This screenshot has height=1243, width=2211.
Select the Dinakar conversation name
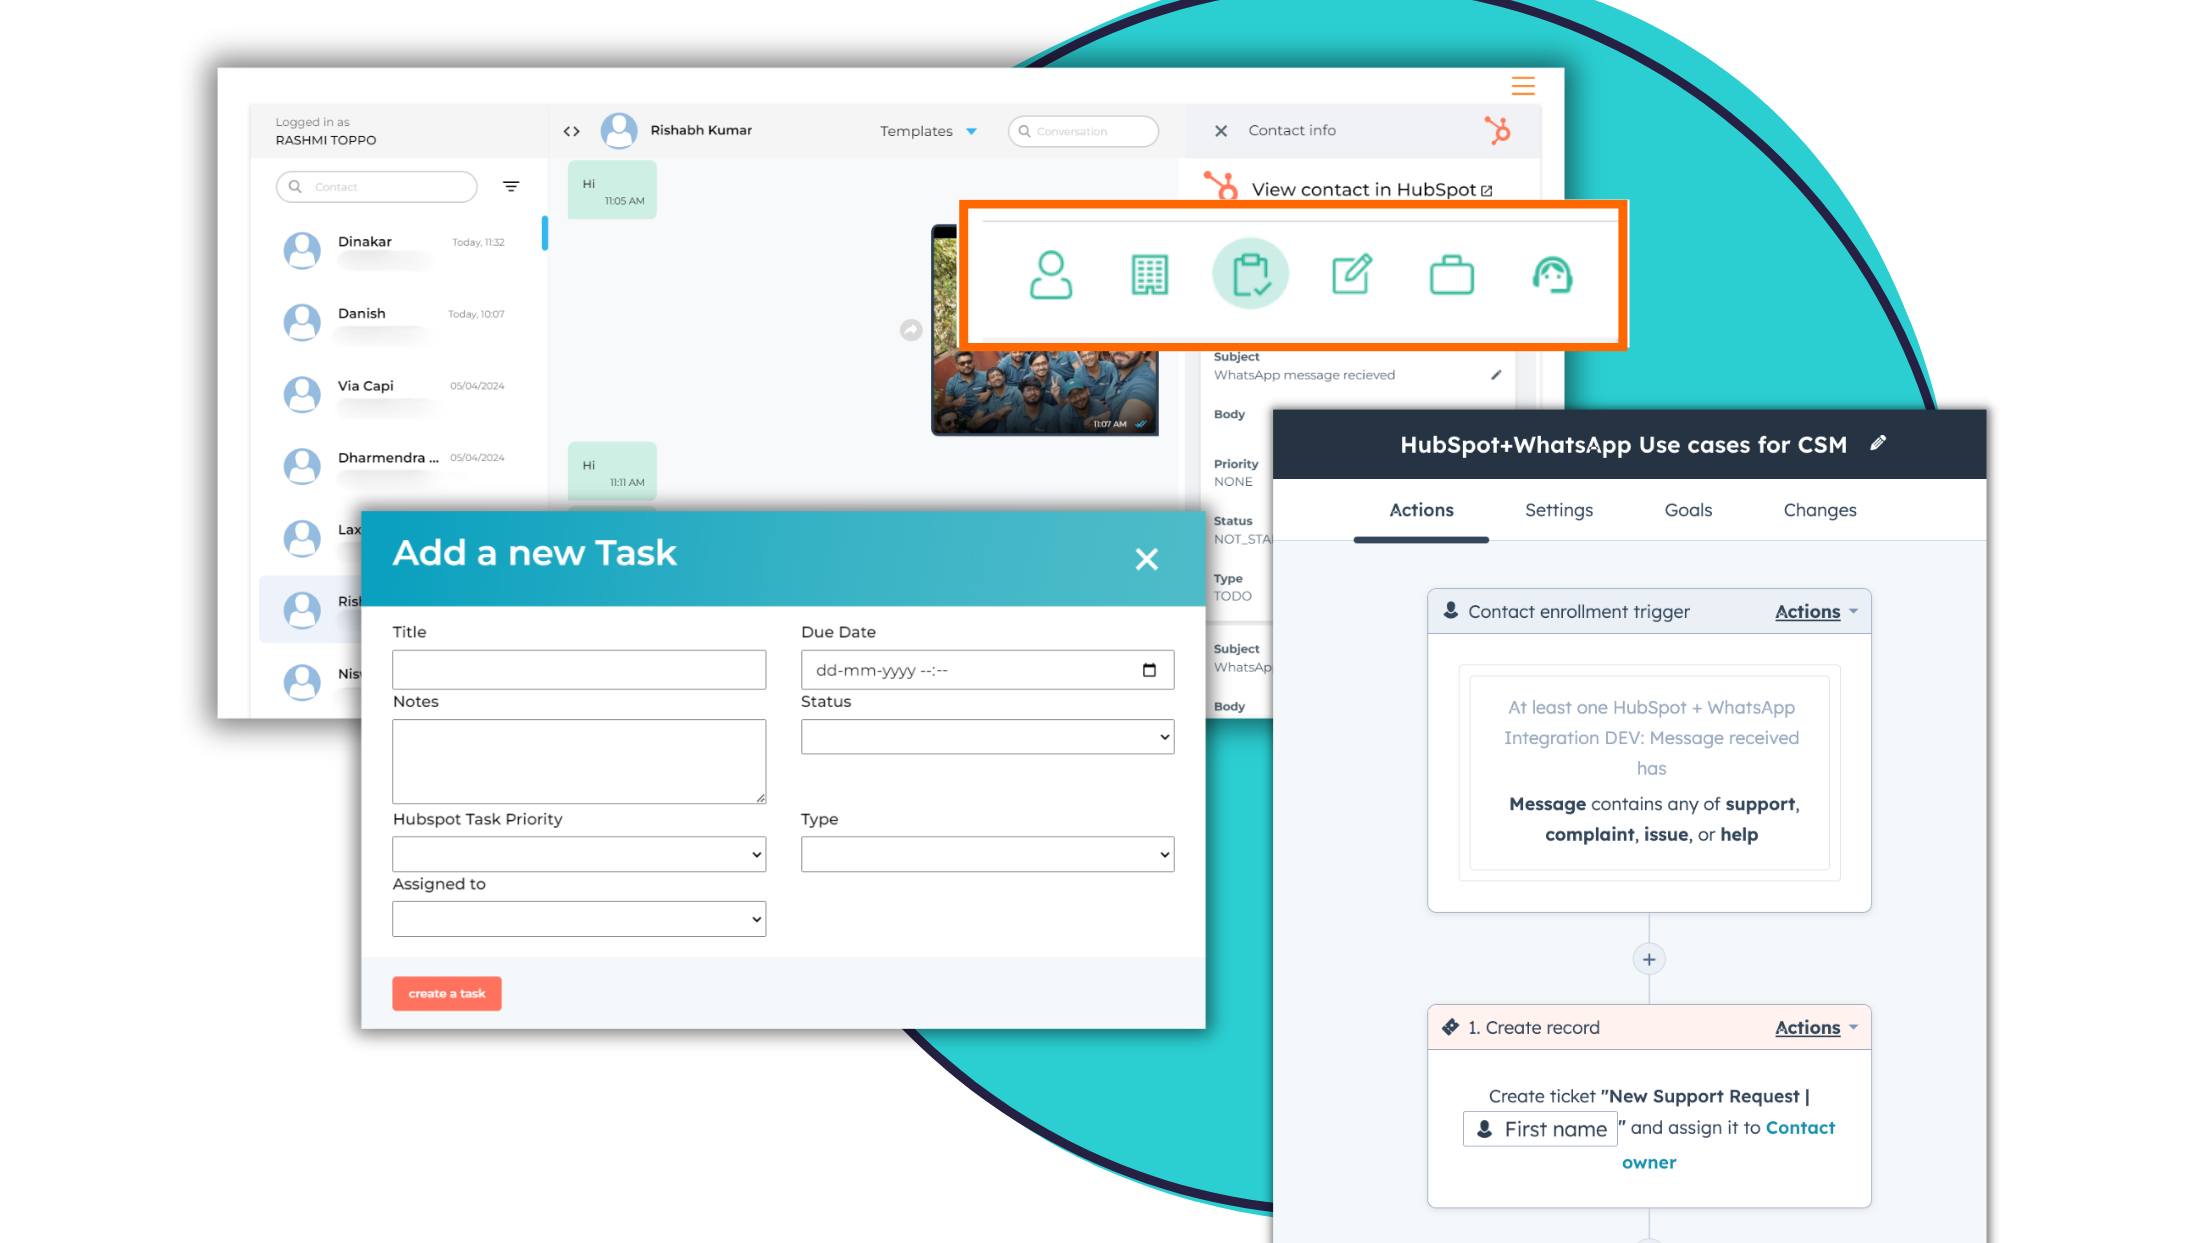point(365,242)
